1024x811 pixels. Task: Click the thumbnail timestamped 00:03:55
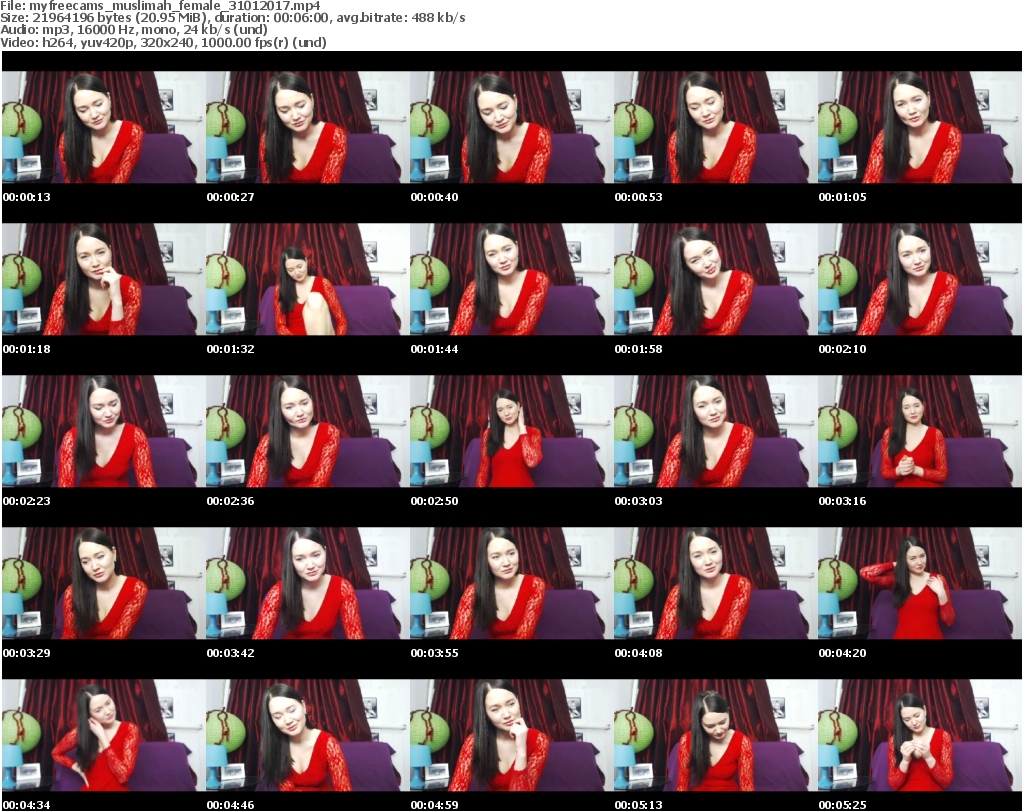point(512,583)
